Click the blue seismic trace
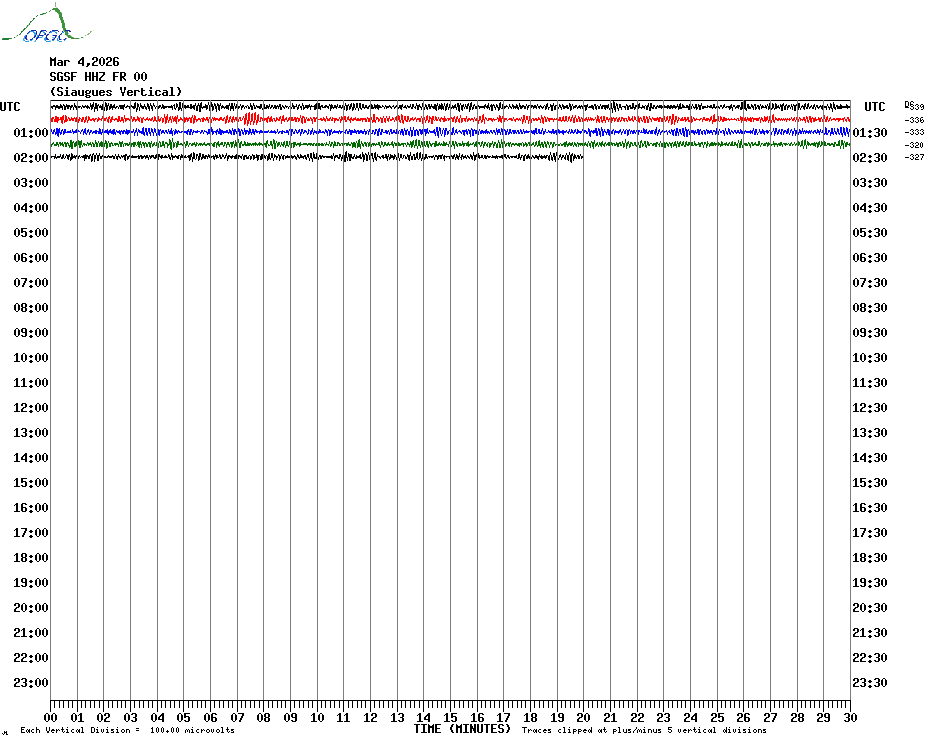930x744 pixels. [450, 132]
